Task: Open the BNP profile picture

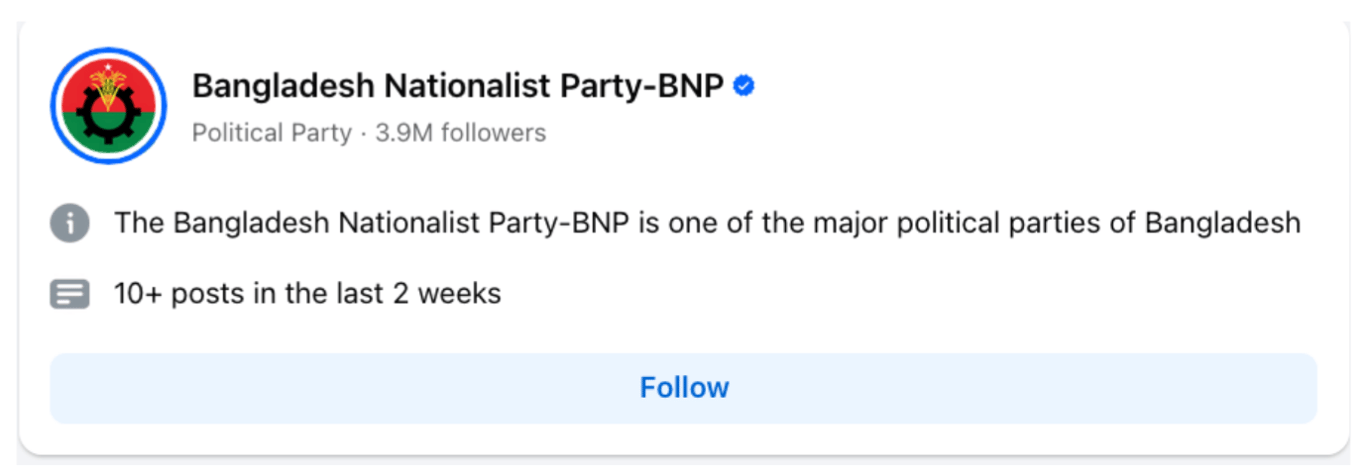Action: [x=108, y=105]
